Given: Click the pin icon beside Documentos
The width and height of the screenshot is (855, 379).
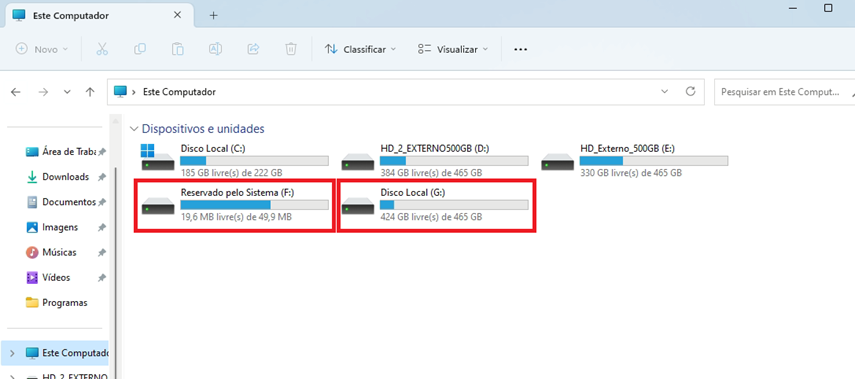Looking at the screenshot, I should [101, 202].
